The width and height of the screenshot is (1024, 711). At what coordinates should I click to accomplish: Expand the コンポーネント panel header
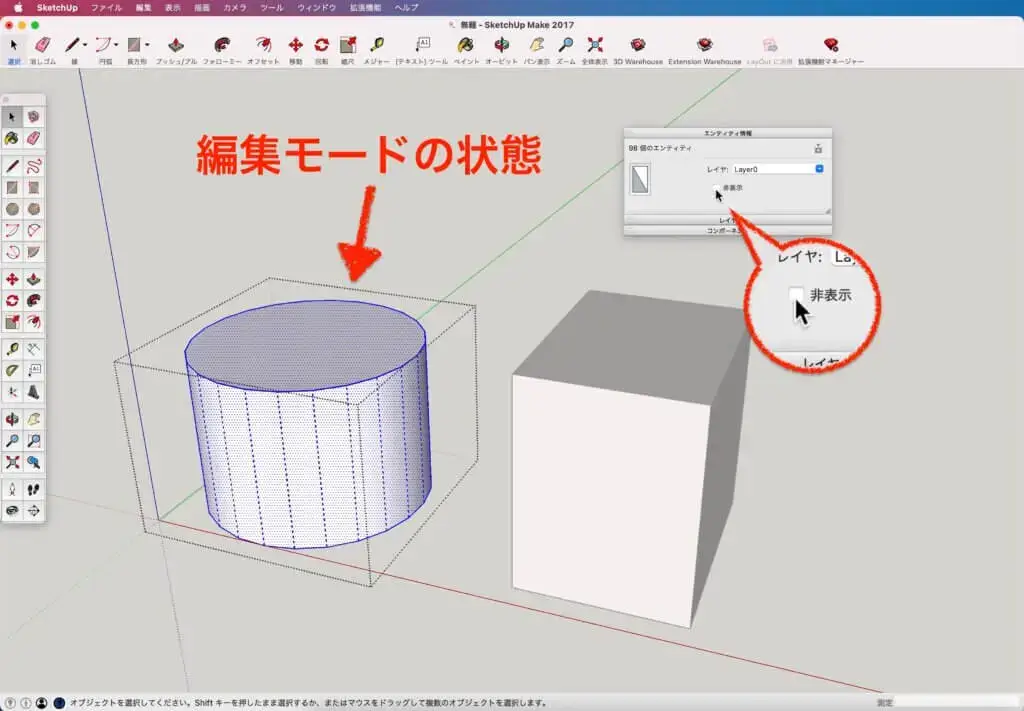(x=728, y=230)
